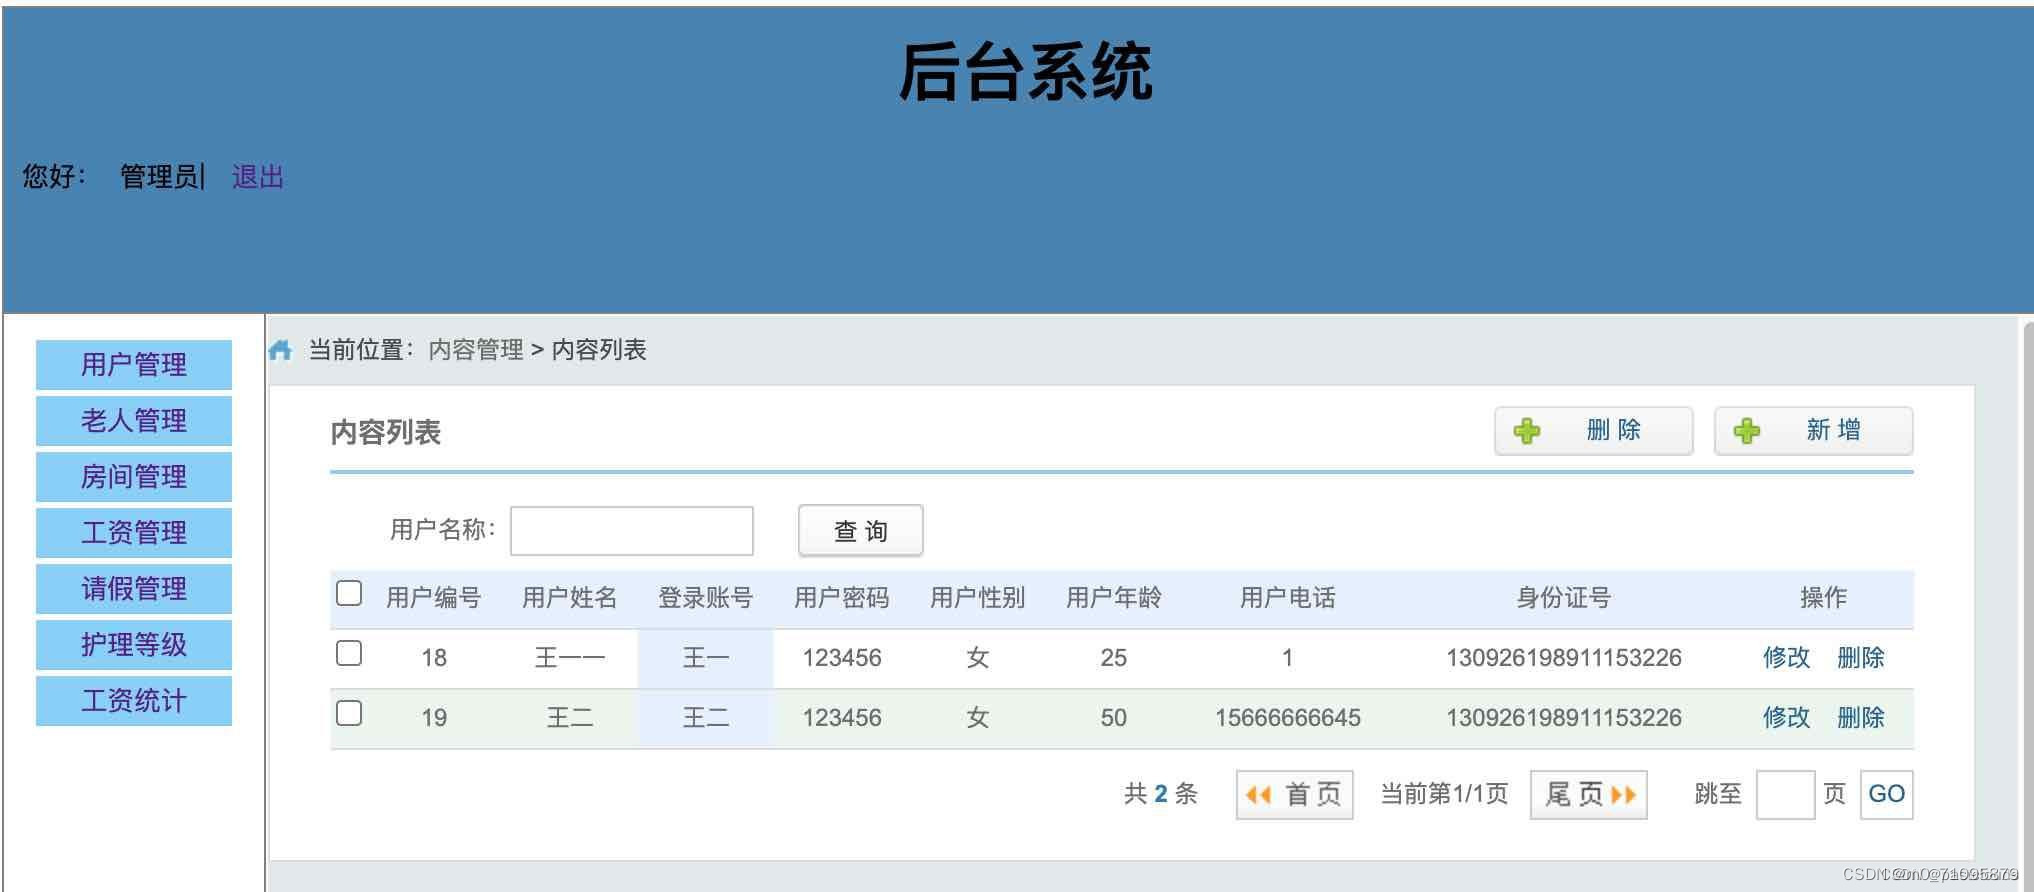
Task: Open 护理等级 in the sidebar
Action: tap(134, 645)
